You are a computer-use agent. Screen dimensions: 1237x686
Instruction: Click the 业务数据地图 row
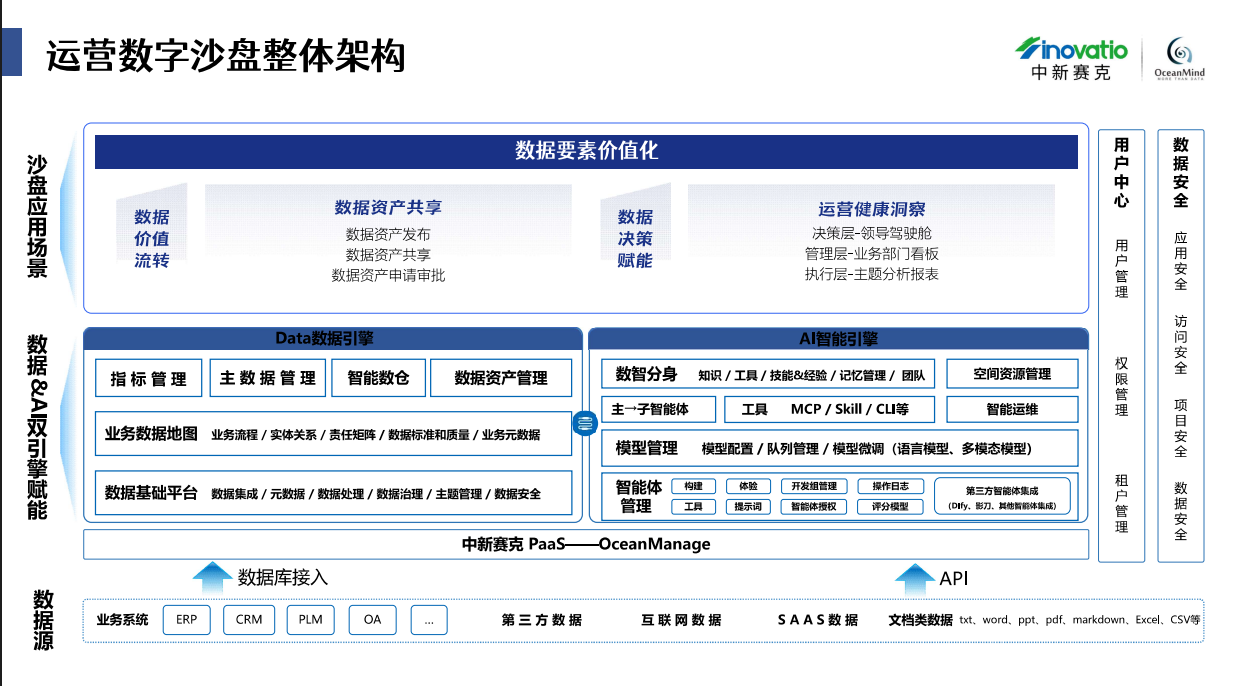coord(333,434)
